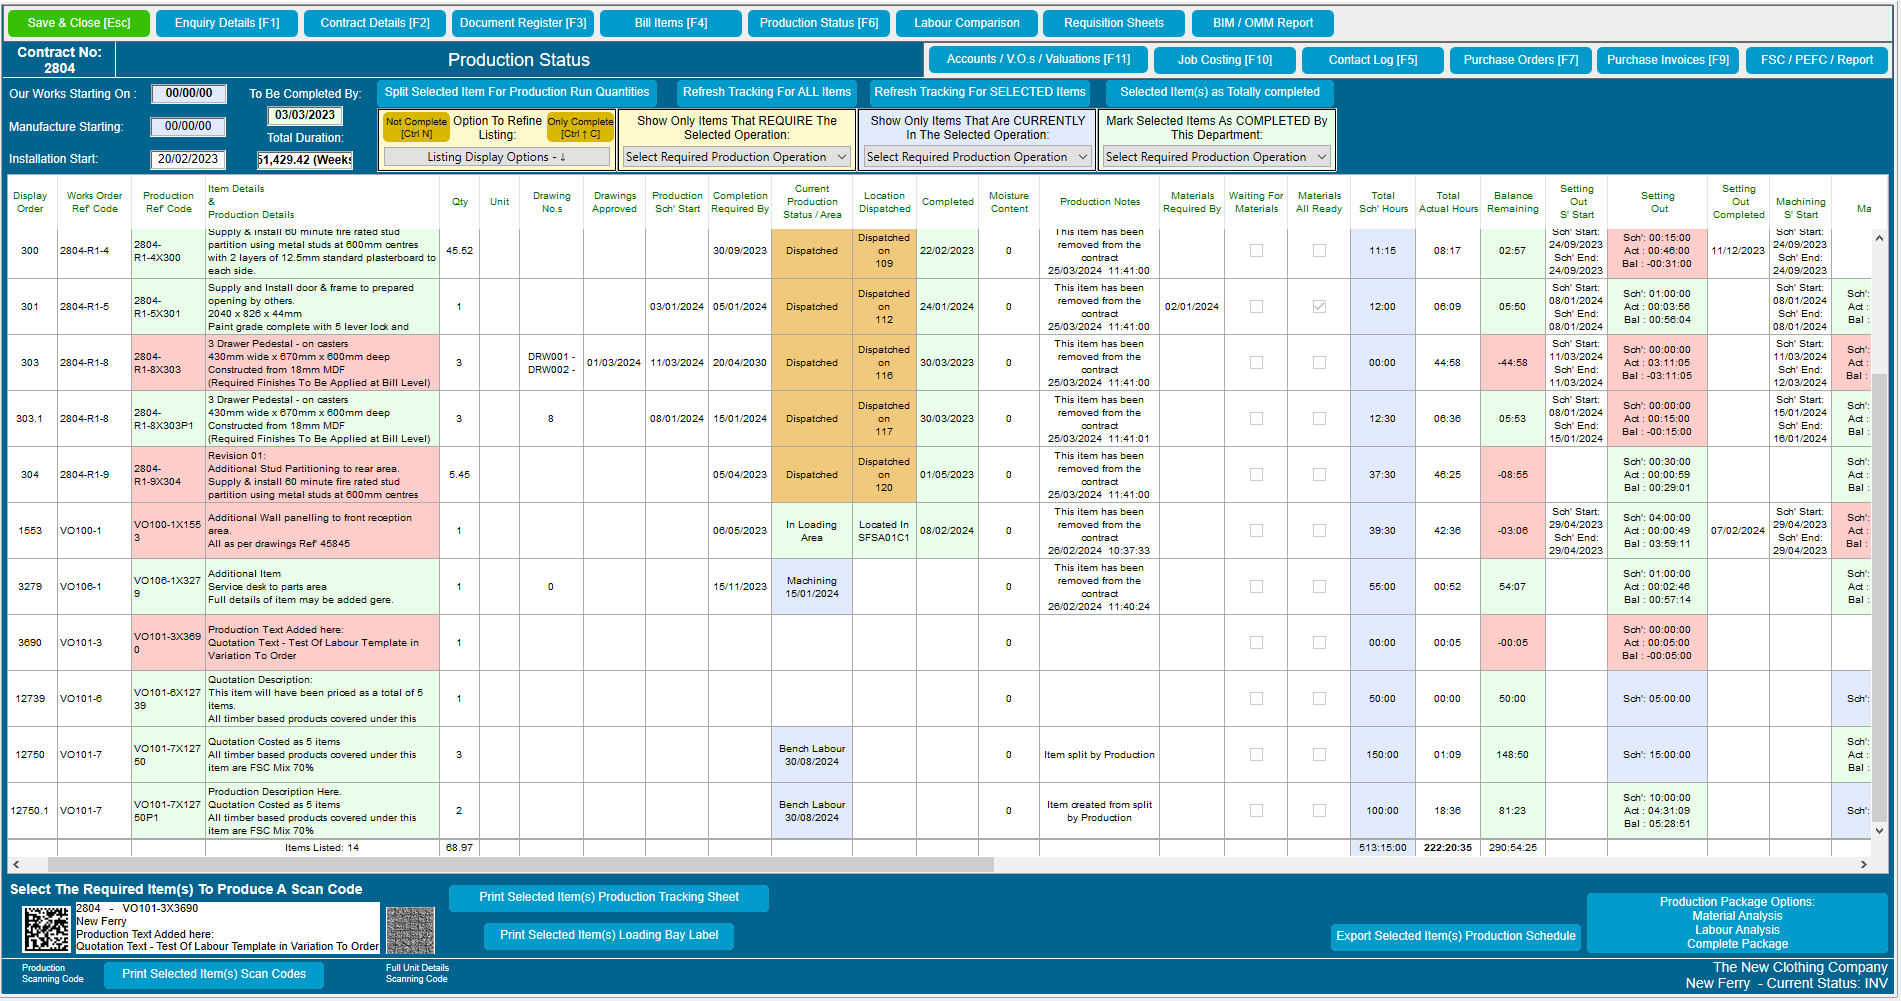Viewport: 1901px width, 1001px height.
Task: Toggle the Not Complete [Ctrl N] filter
Action: tap(415, 127)
